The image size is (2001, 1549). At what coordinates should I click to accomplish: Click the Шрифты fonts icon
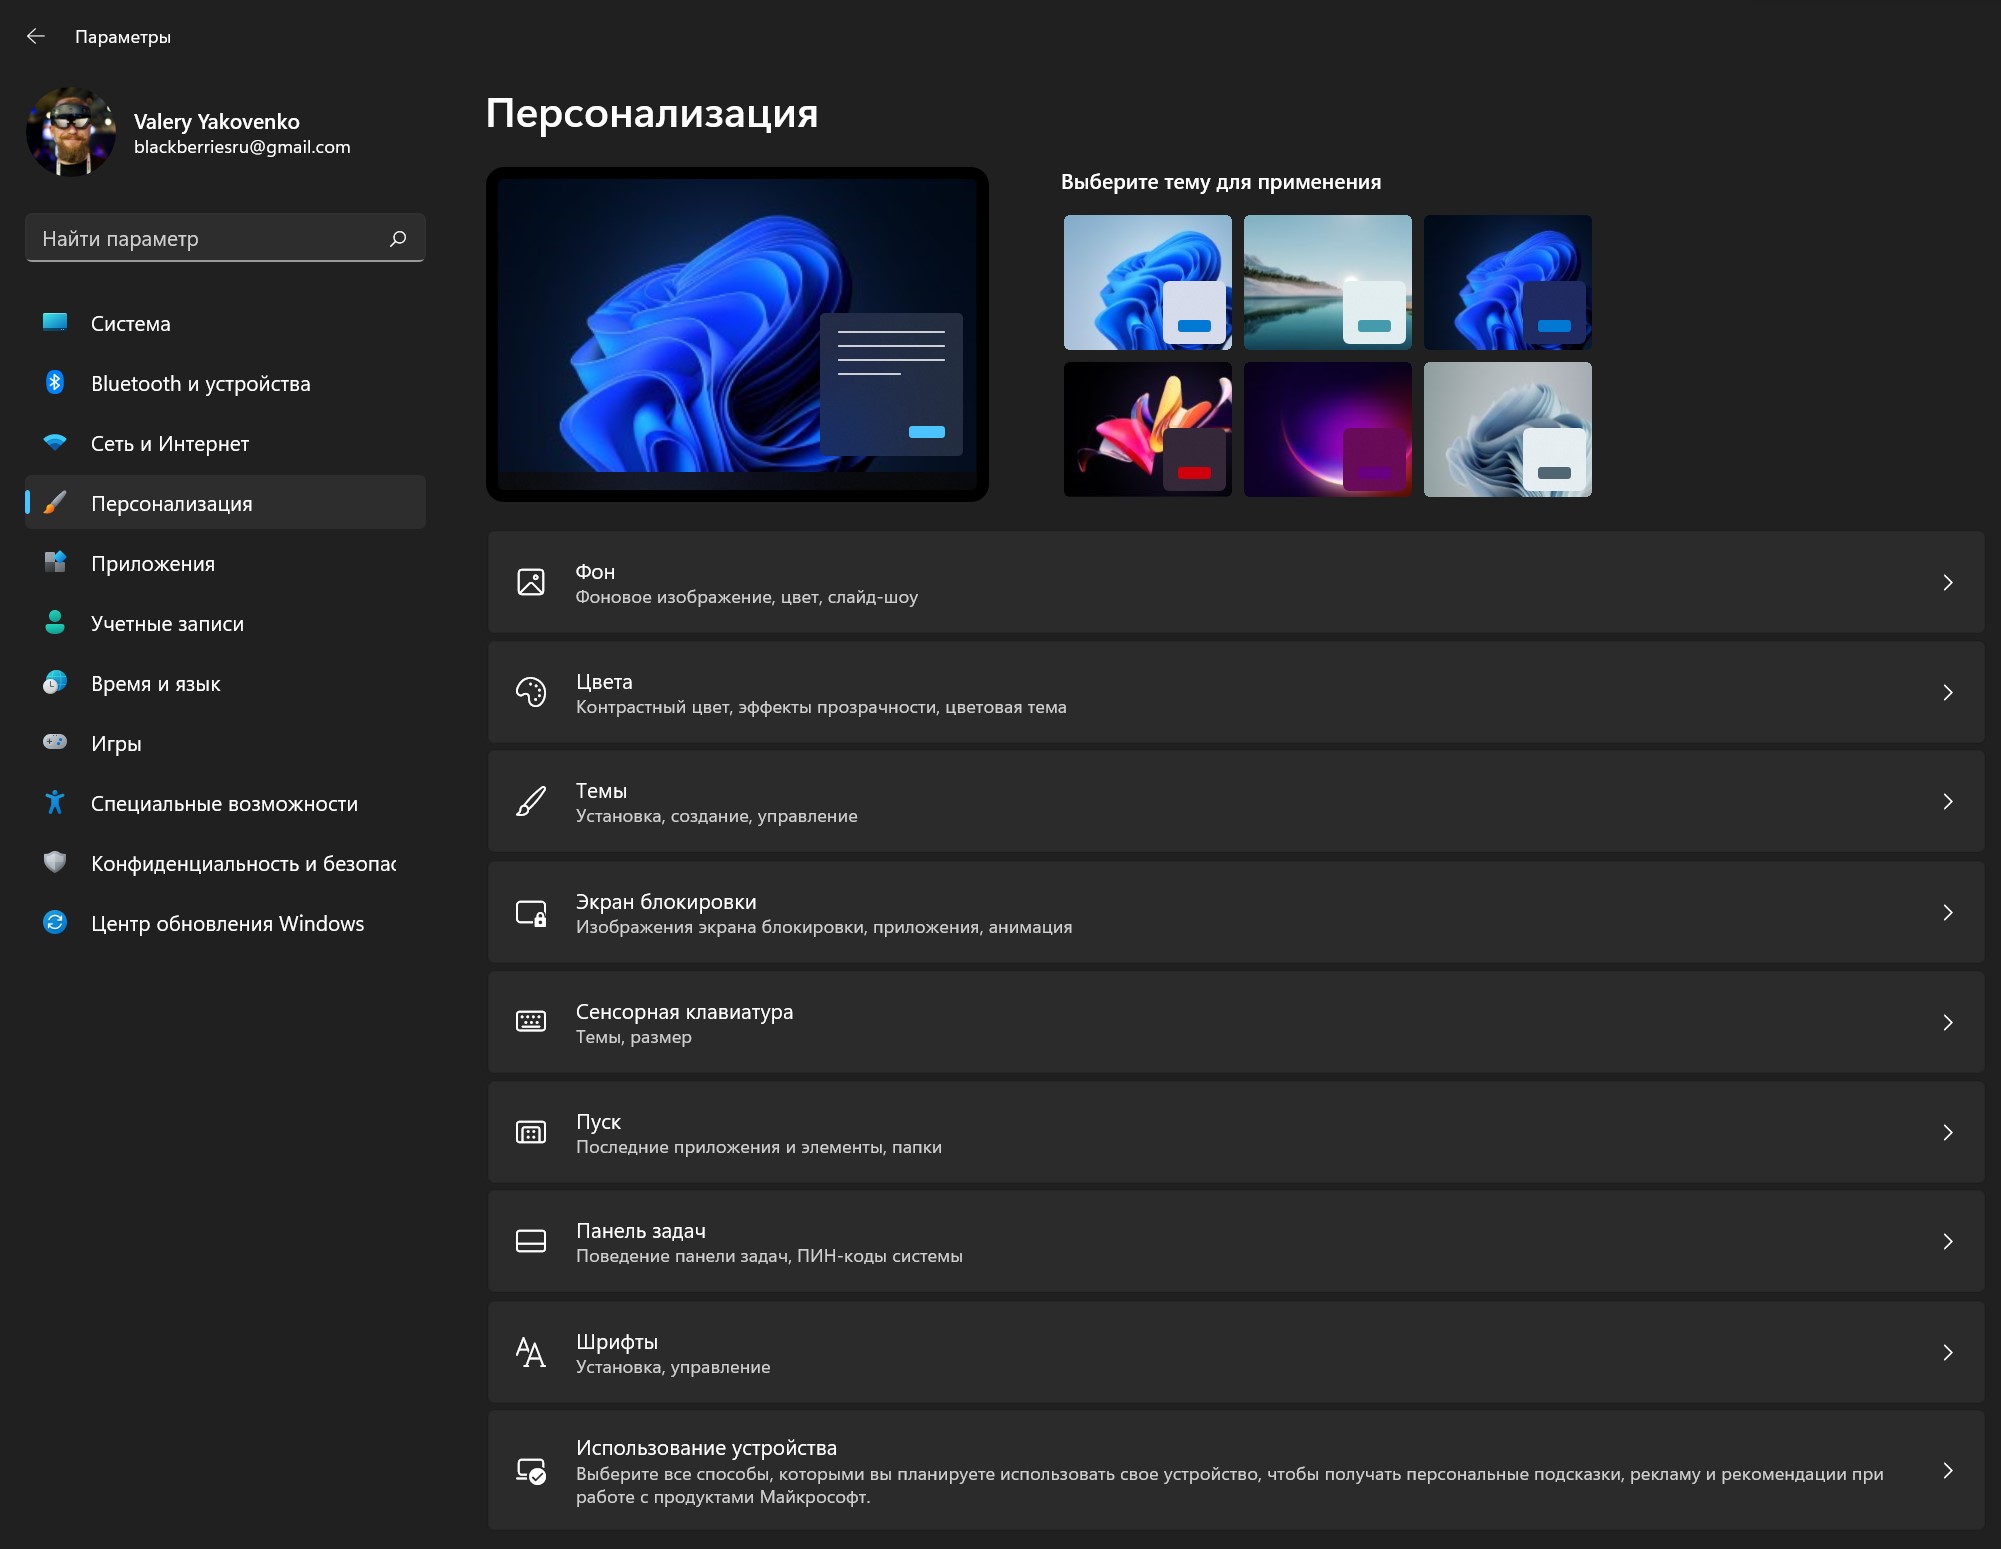tap(531, 1352)
